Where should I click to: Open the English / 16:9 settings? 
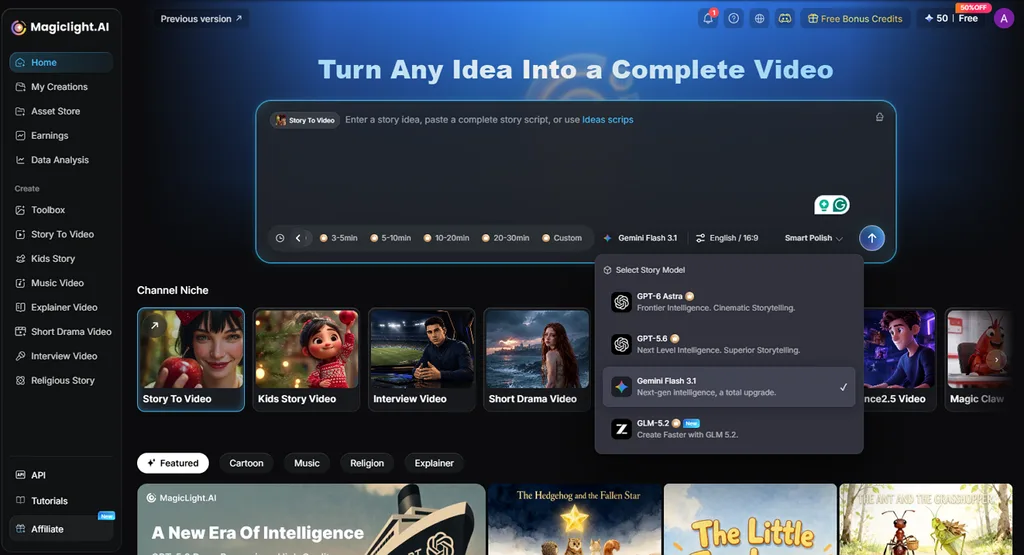727,238
